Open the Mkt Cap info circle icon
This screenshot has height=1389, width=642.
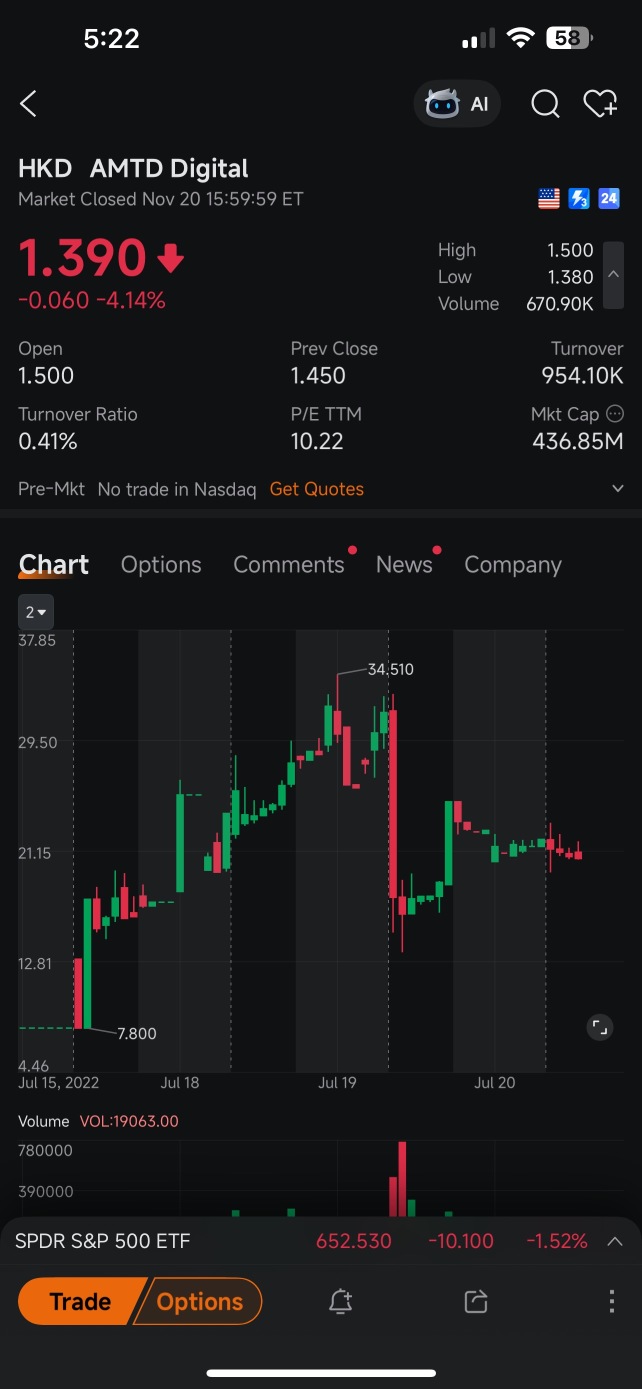point(615,413)
